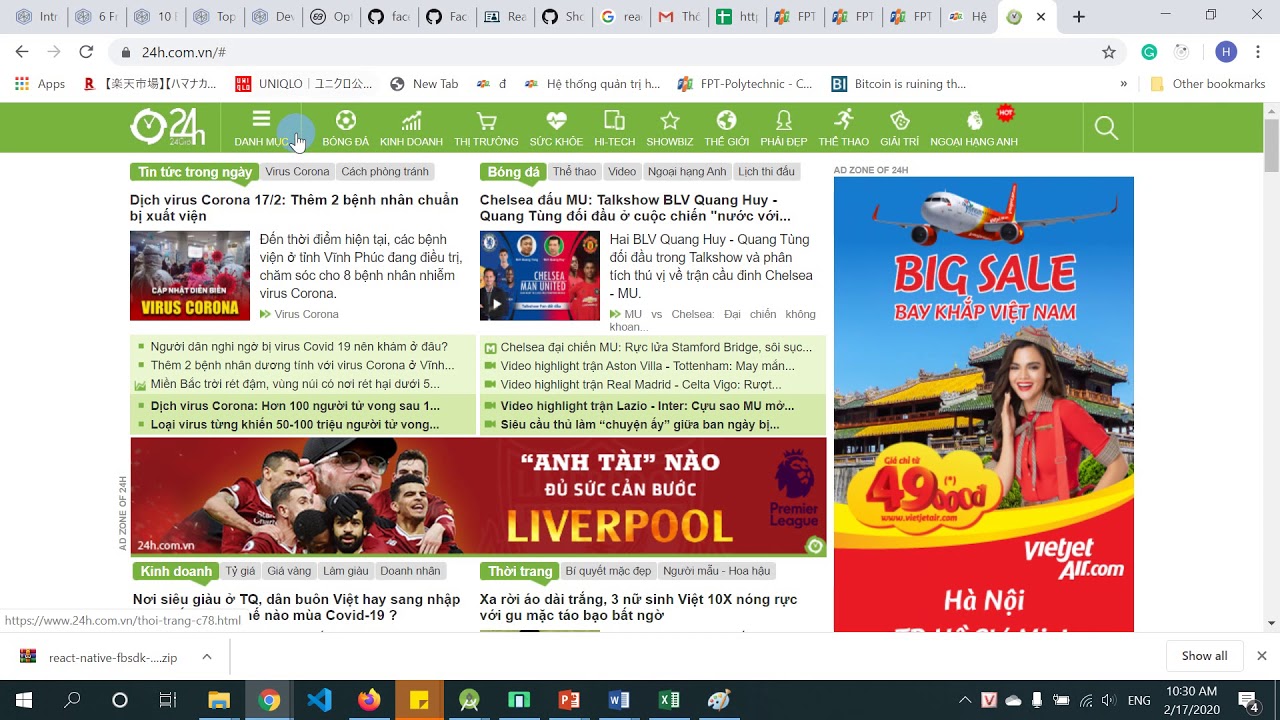Open the Ngoại Hạng Anh section icon
1280x720 pixels.
(974, 128)
